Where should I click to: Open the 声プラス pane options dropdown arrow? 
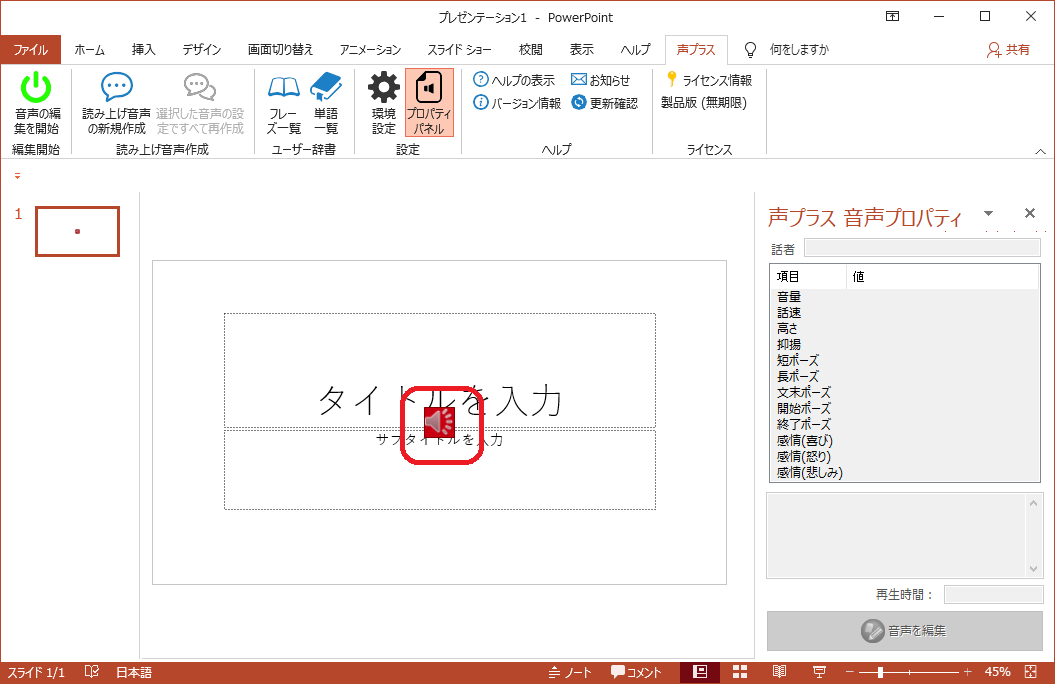pos(988,214)
